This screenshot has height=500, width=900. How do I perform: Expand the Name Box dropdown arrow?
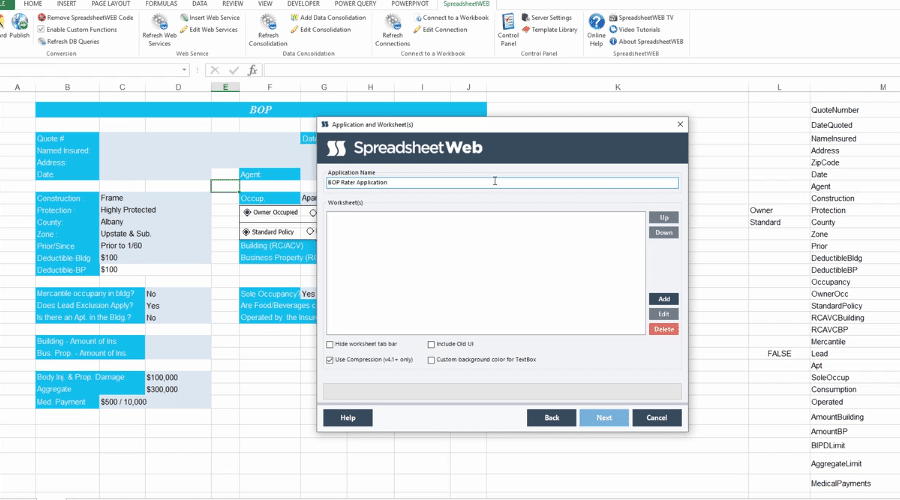(184, 70)
